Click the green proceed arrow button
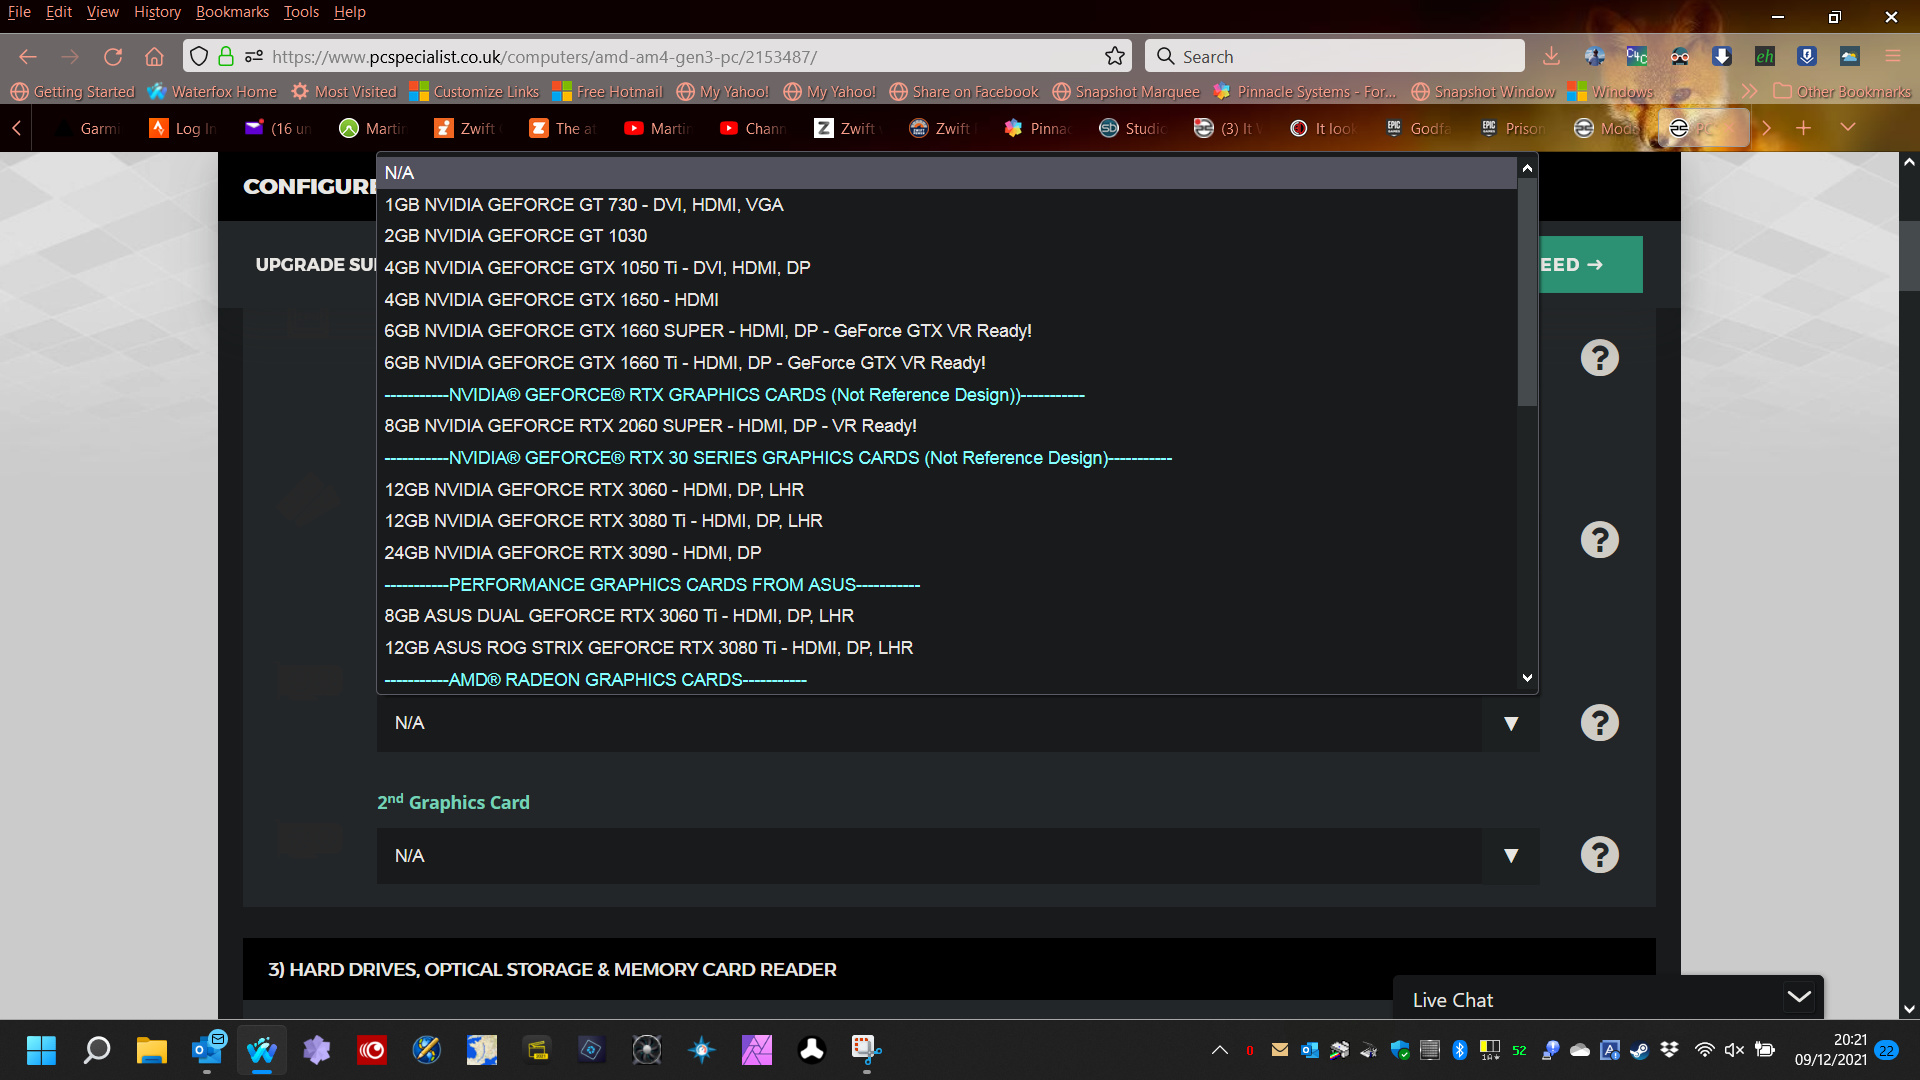1920x1080 pixels. tap(1590, 265)
